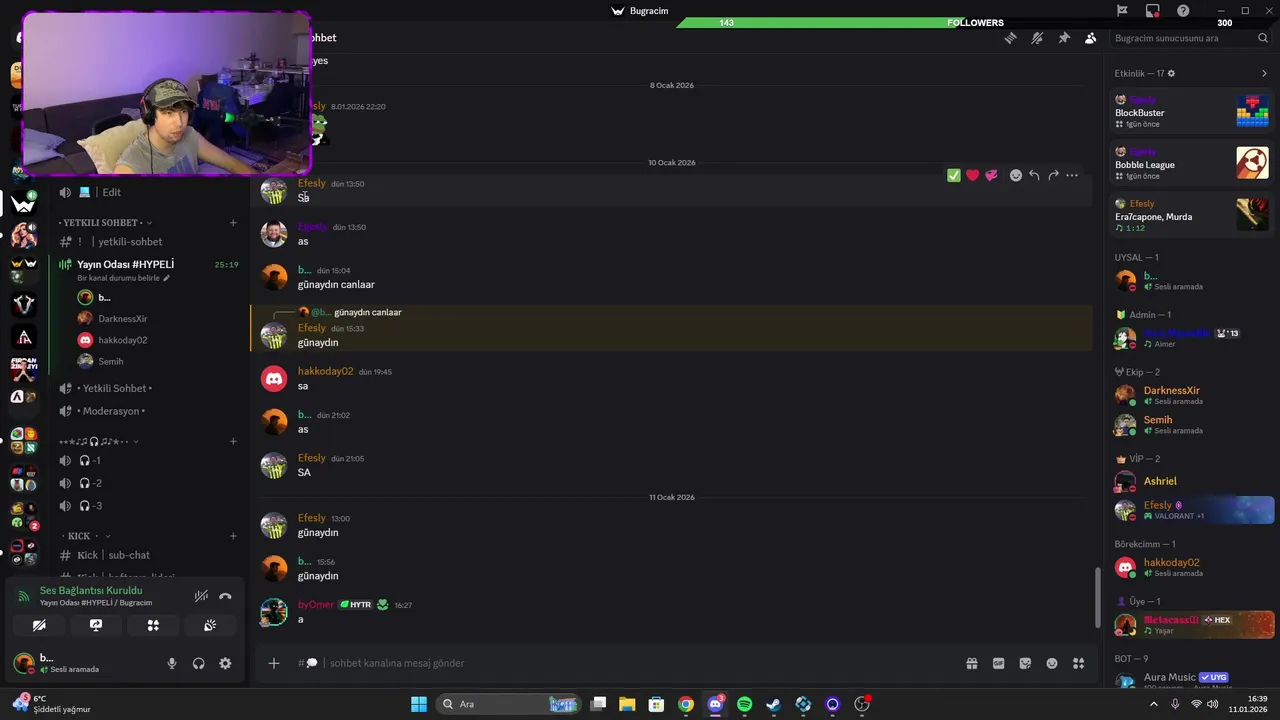This screenshot has height=720, width=1280.
Task: Open apps launcher in message bar
Action: [x=1078, y=663]
